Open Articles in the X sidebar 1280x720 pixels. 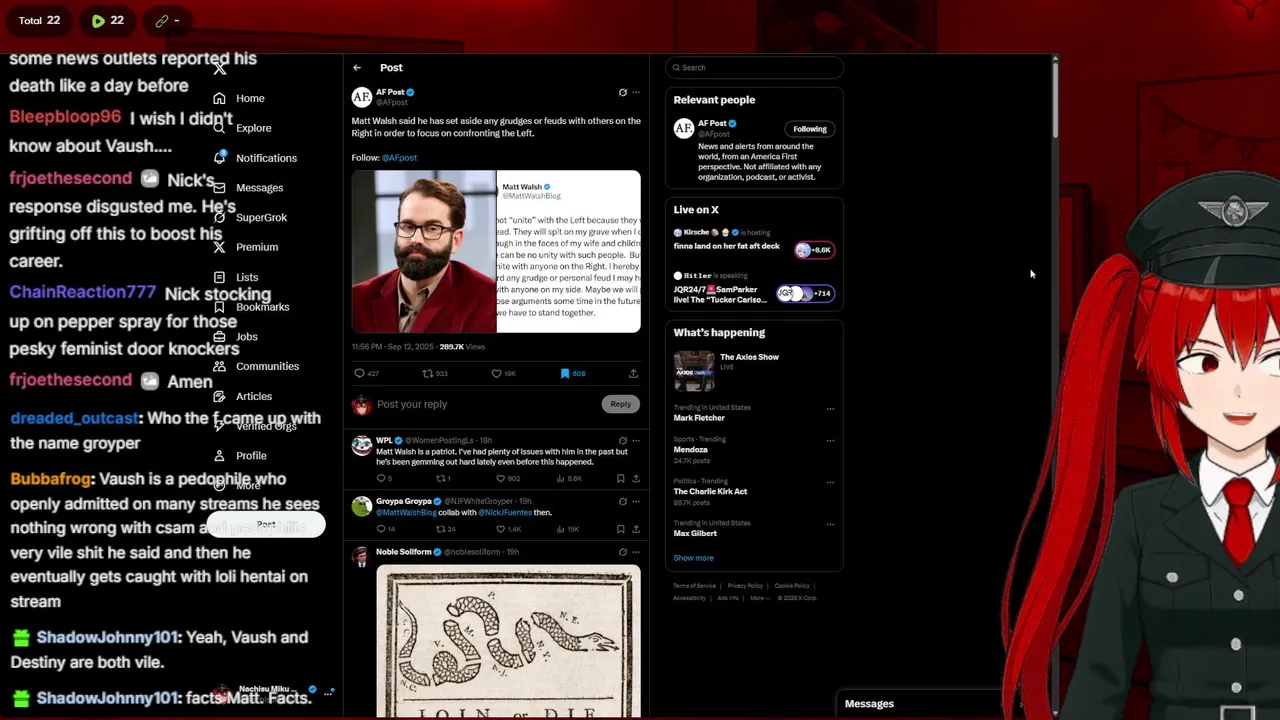pos(243,396)
